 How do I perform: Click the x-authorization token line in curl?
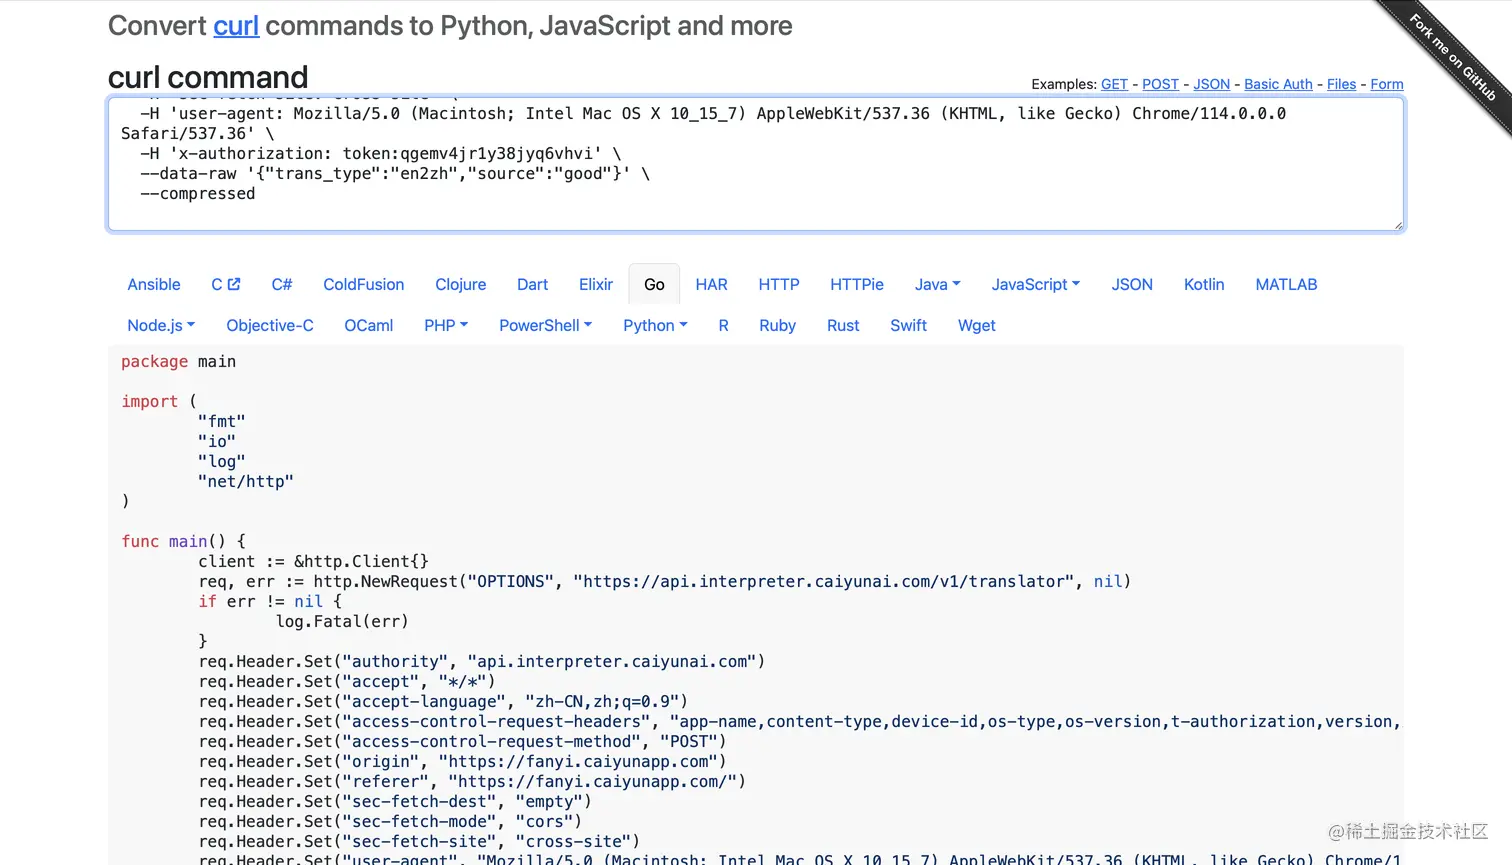pos(381,153)
